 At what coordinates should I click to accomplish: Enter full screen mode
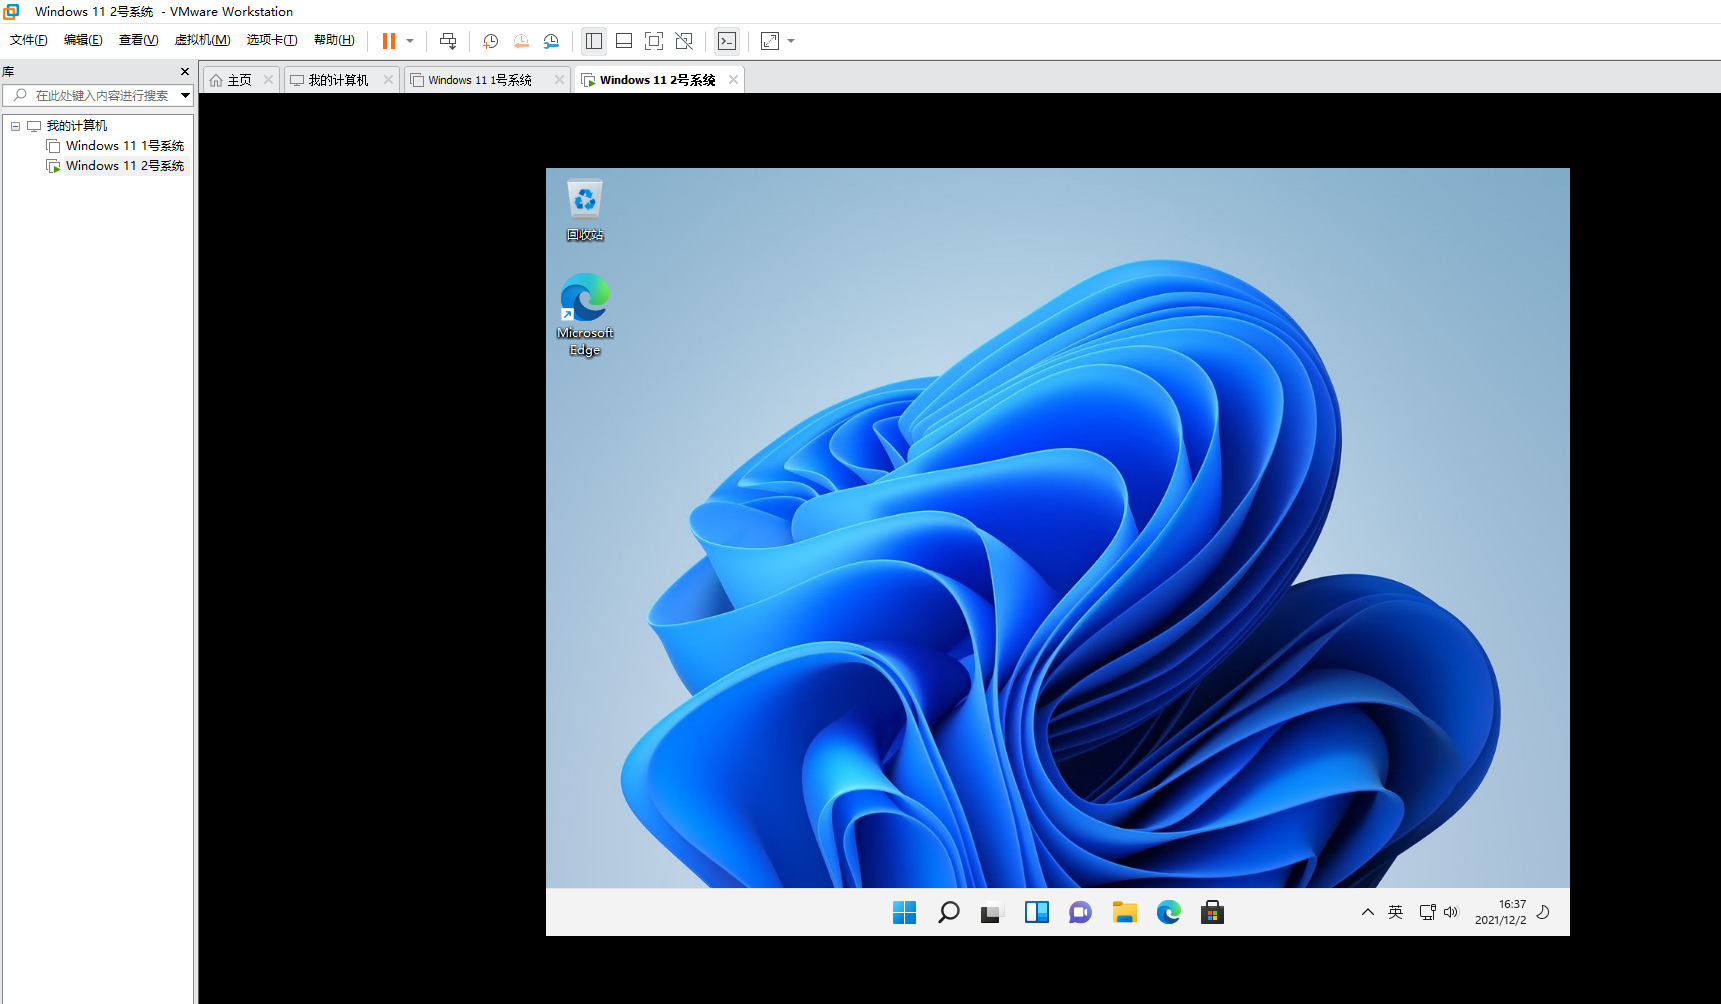[654, 41]
